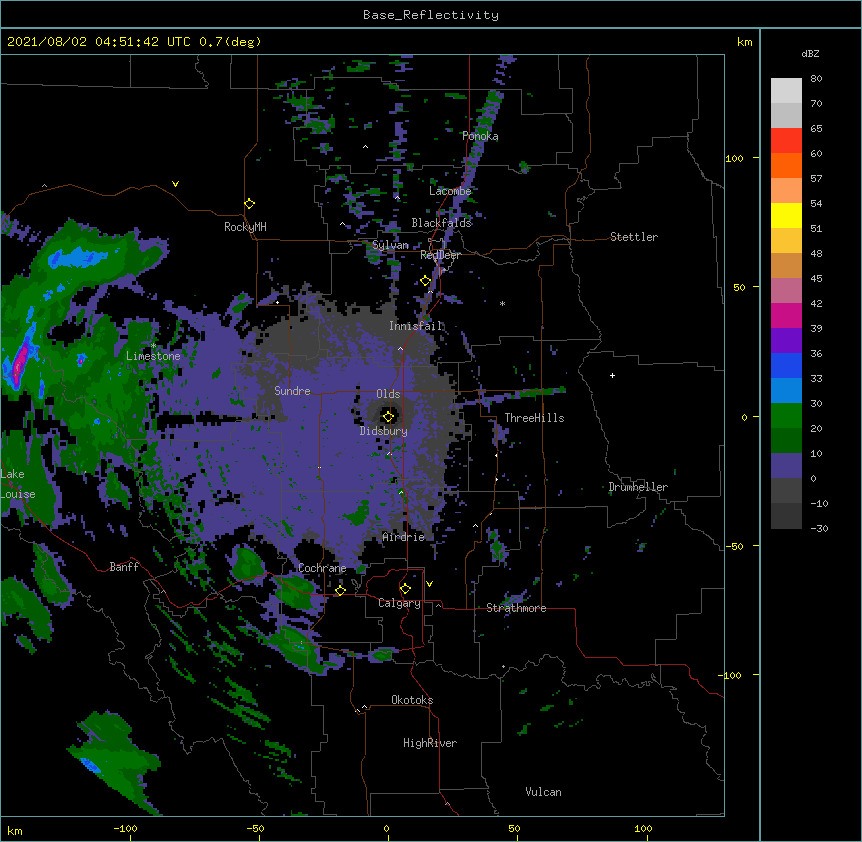
Task: Click the -50 tick label on right axis
Action: click(734, 546)
